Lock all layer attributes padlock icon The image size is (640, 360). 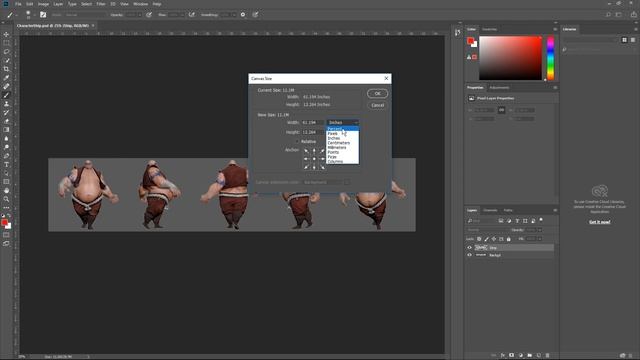click(509, 239)
